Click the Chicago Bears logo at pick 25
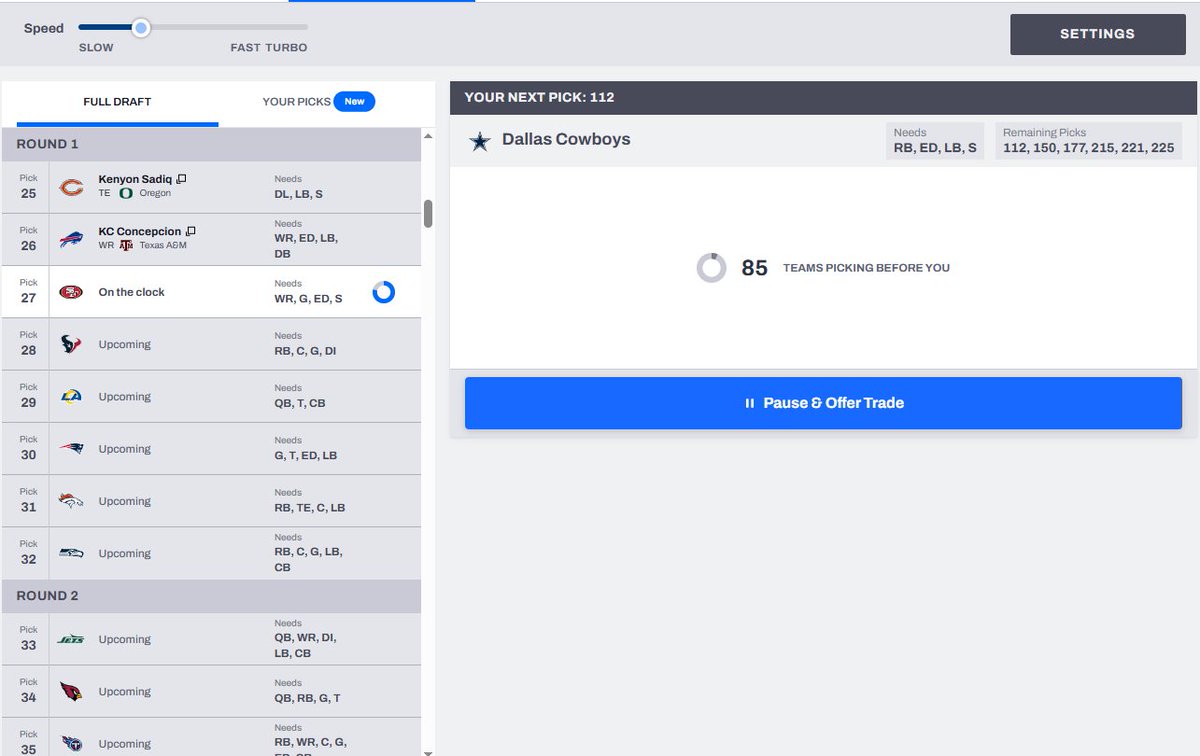 (x=71, y=187)
